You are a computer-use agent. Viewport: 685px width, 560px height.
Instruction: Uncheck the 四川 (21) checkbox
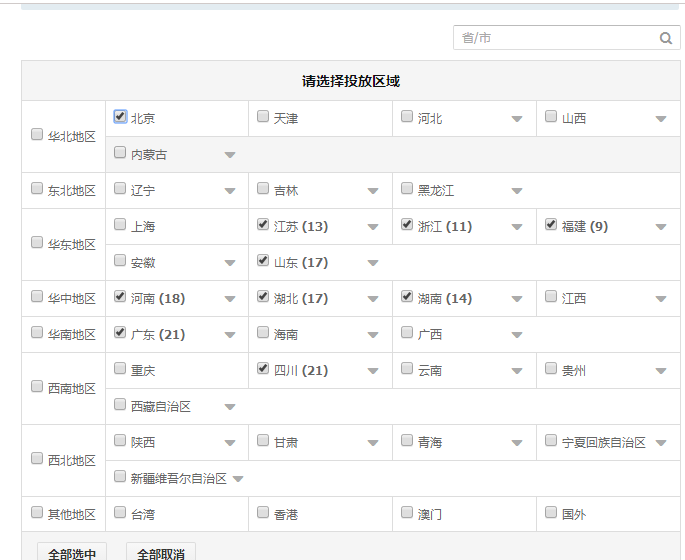pos(263,368)
